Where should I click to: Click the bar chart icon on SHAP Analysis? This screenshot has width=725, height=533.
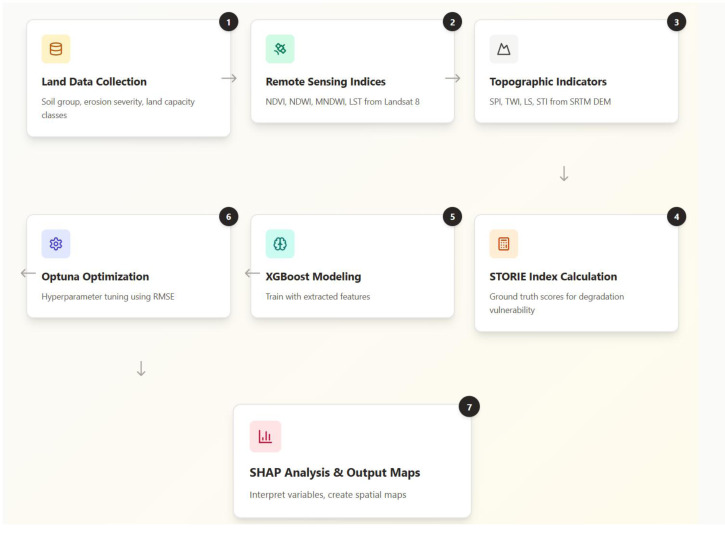tap(265, 436)
